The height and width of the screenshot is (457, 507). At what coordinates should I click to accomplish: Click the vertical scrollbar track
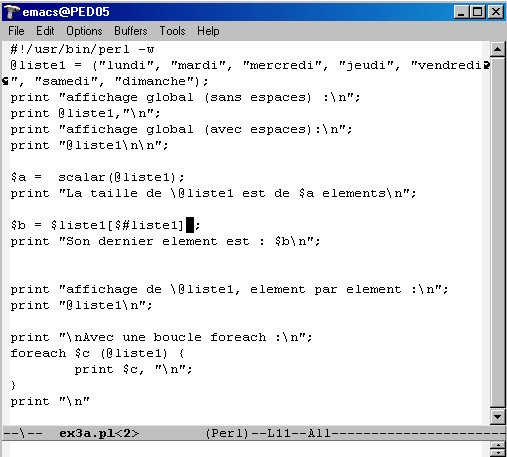click(x=498, y=233)
